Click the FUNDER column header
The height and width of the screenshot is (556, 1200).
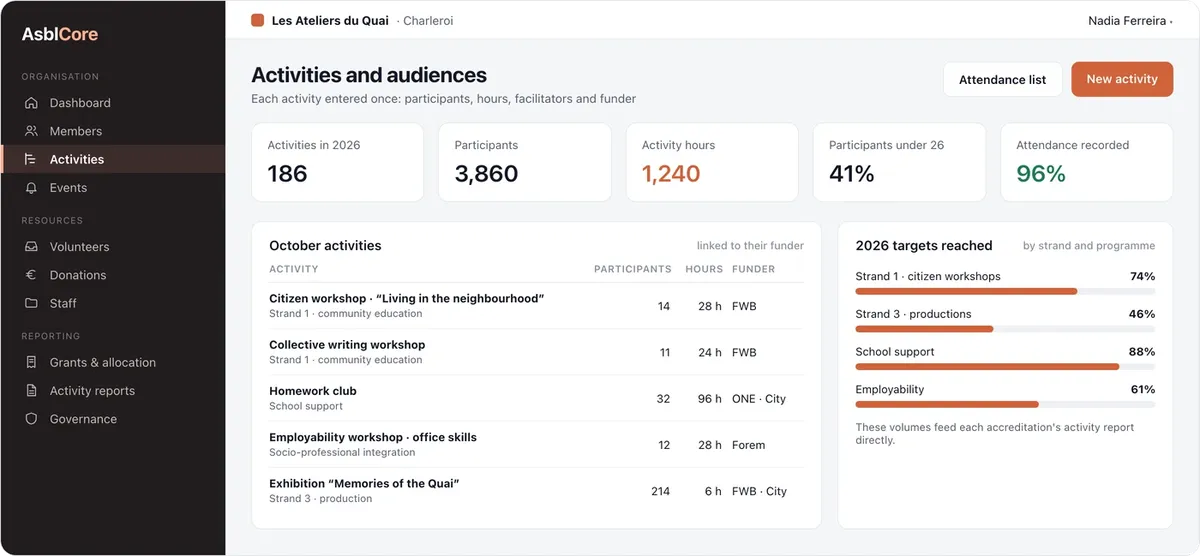click(753, 269)
